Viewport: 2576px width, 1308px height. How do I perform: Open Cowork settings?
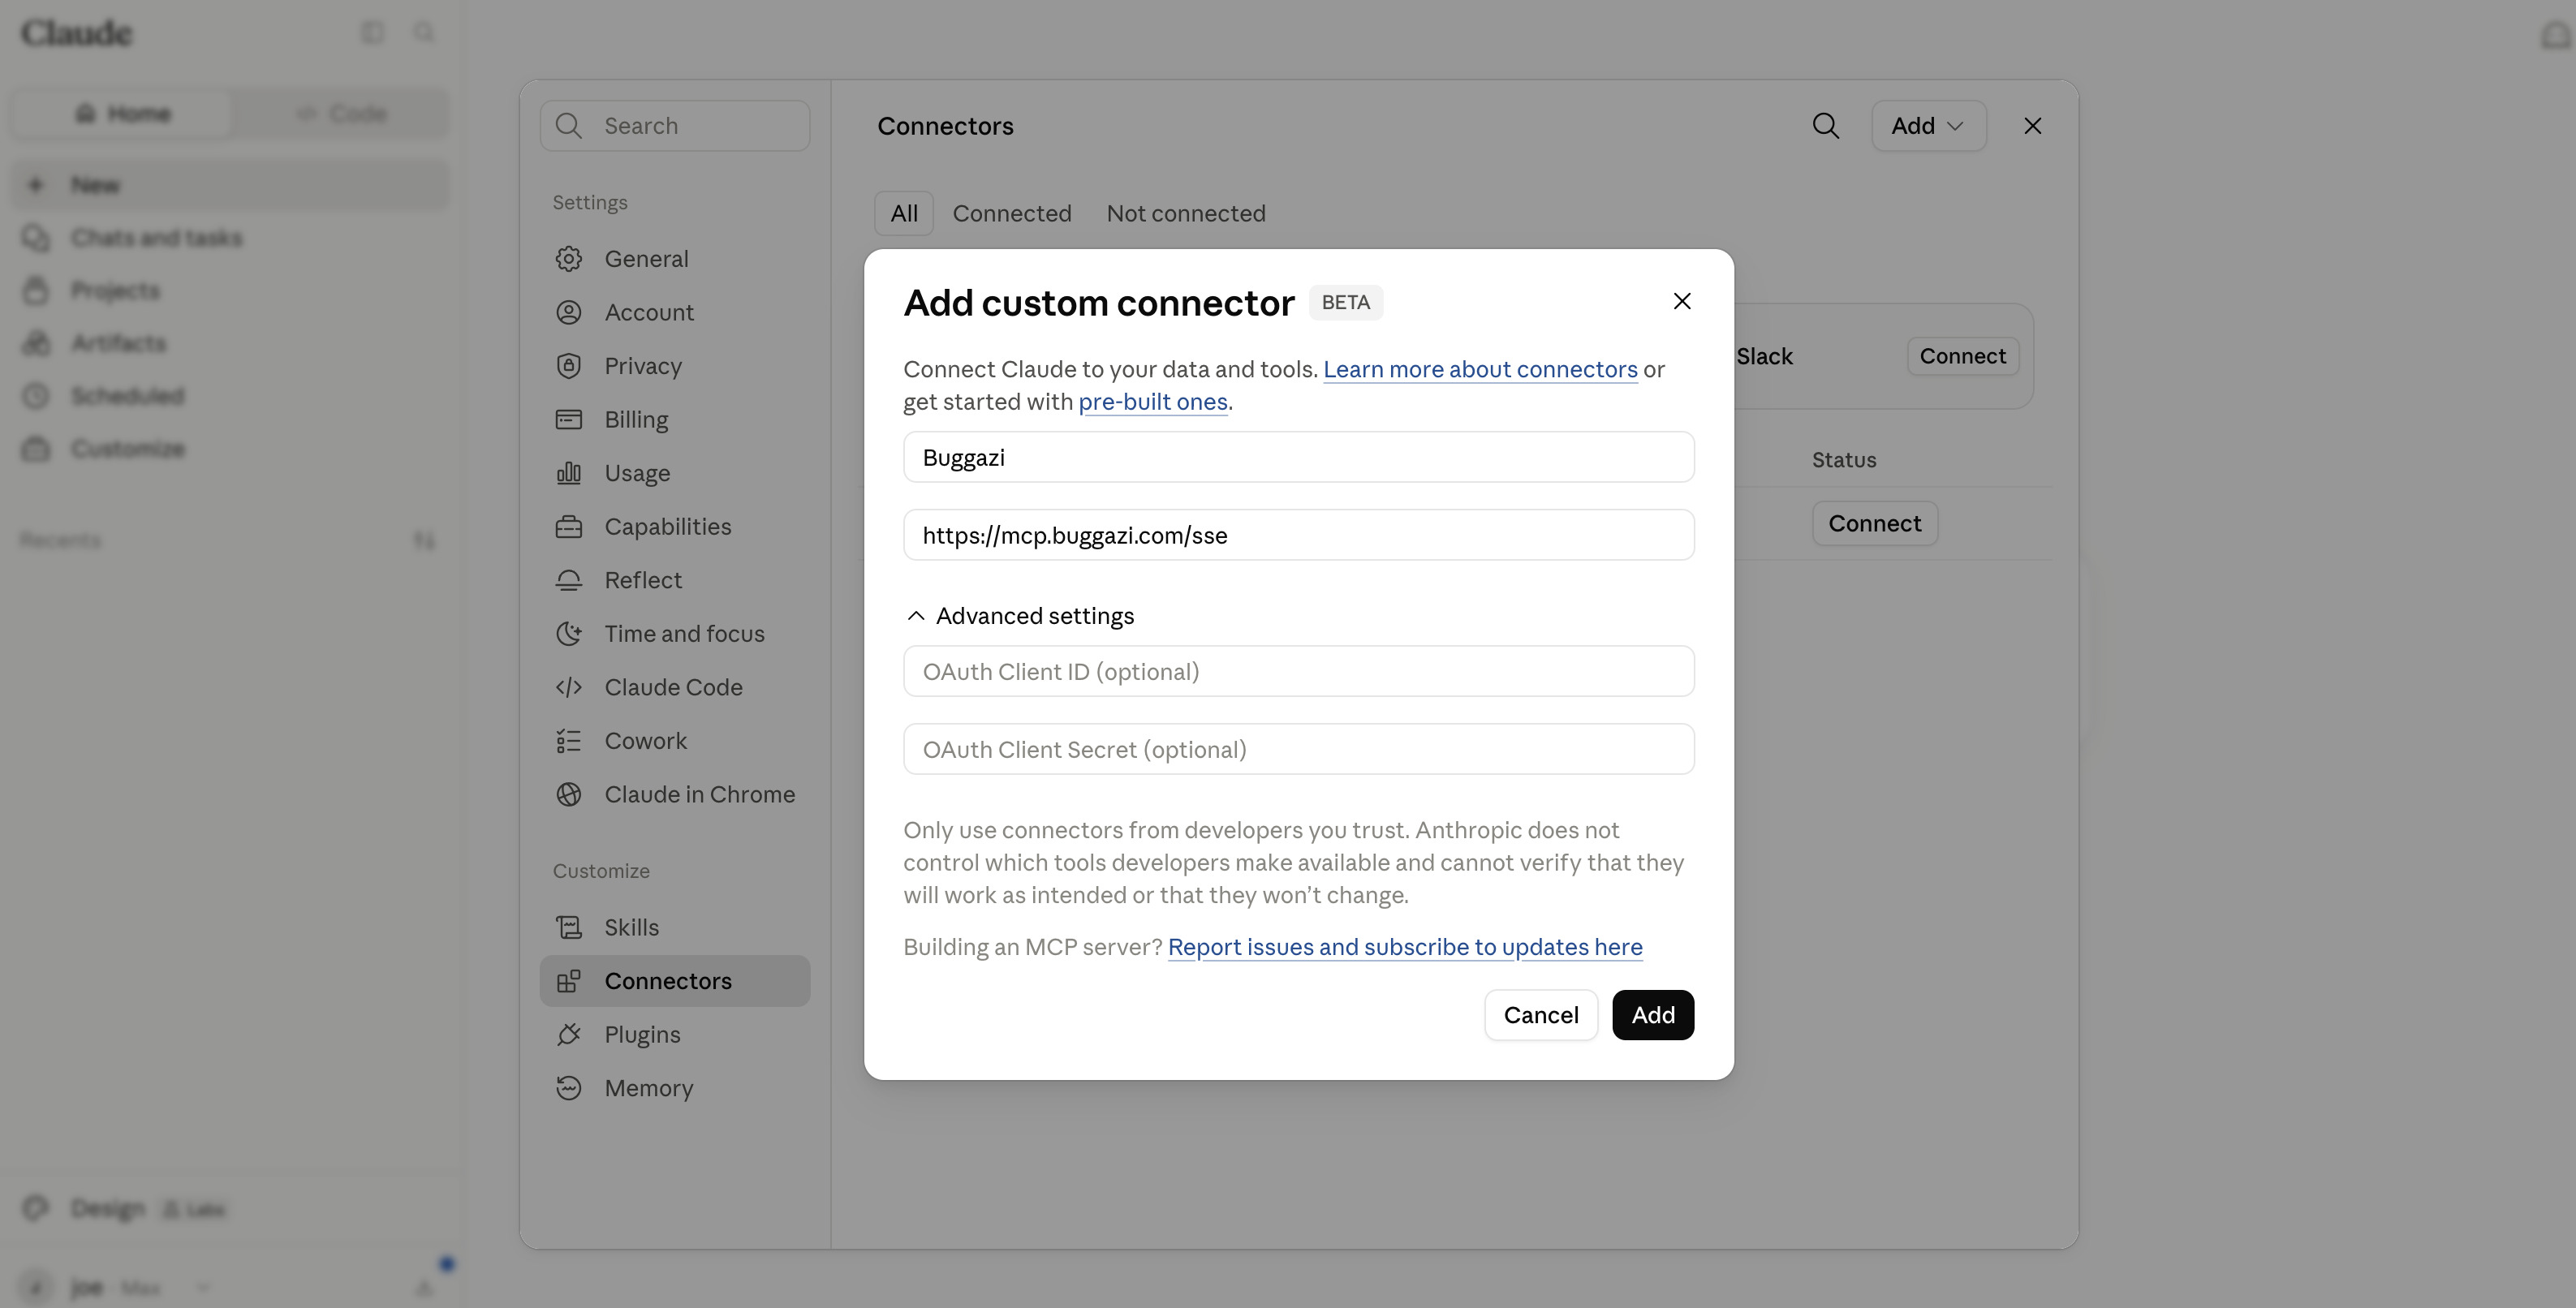coord(675,741)
